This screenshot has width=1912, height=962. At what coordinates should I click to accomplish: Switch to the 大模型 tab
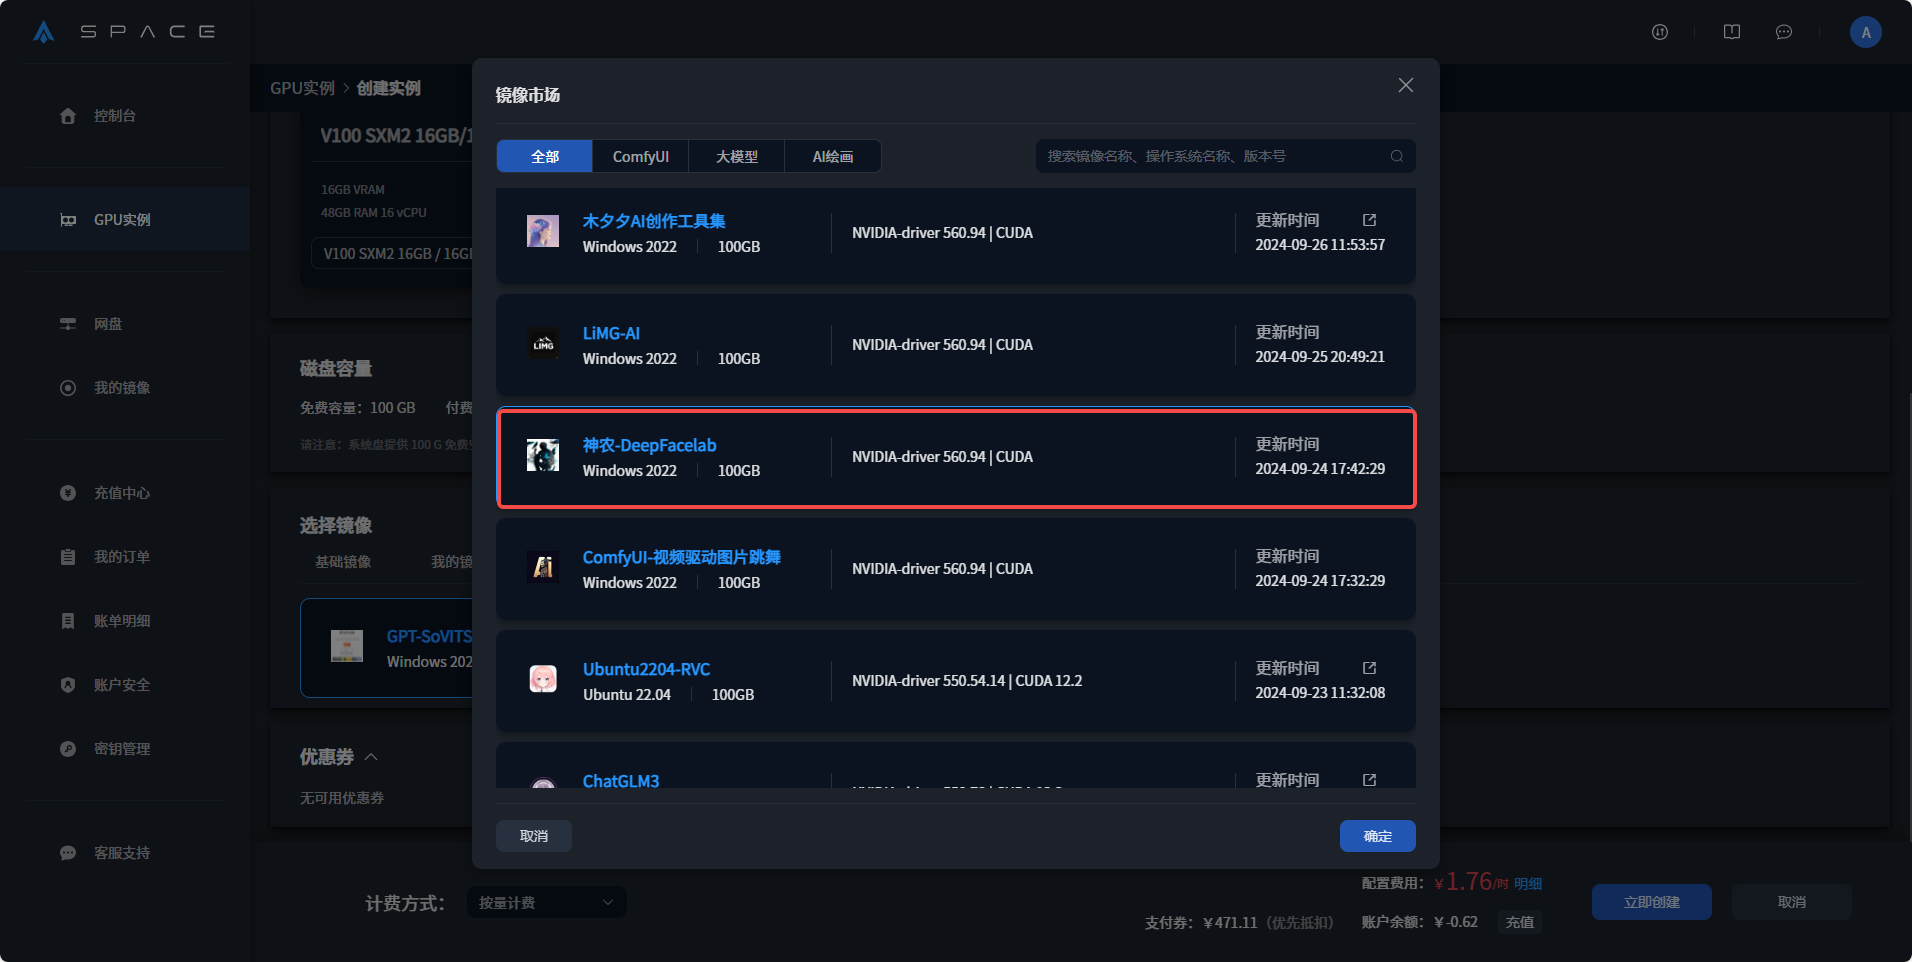(736, 157)
